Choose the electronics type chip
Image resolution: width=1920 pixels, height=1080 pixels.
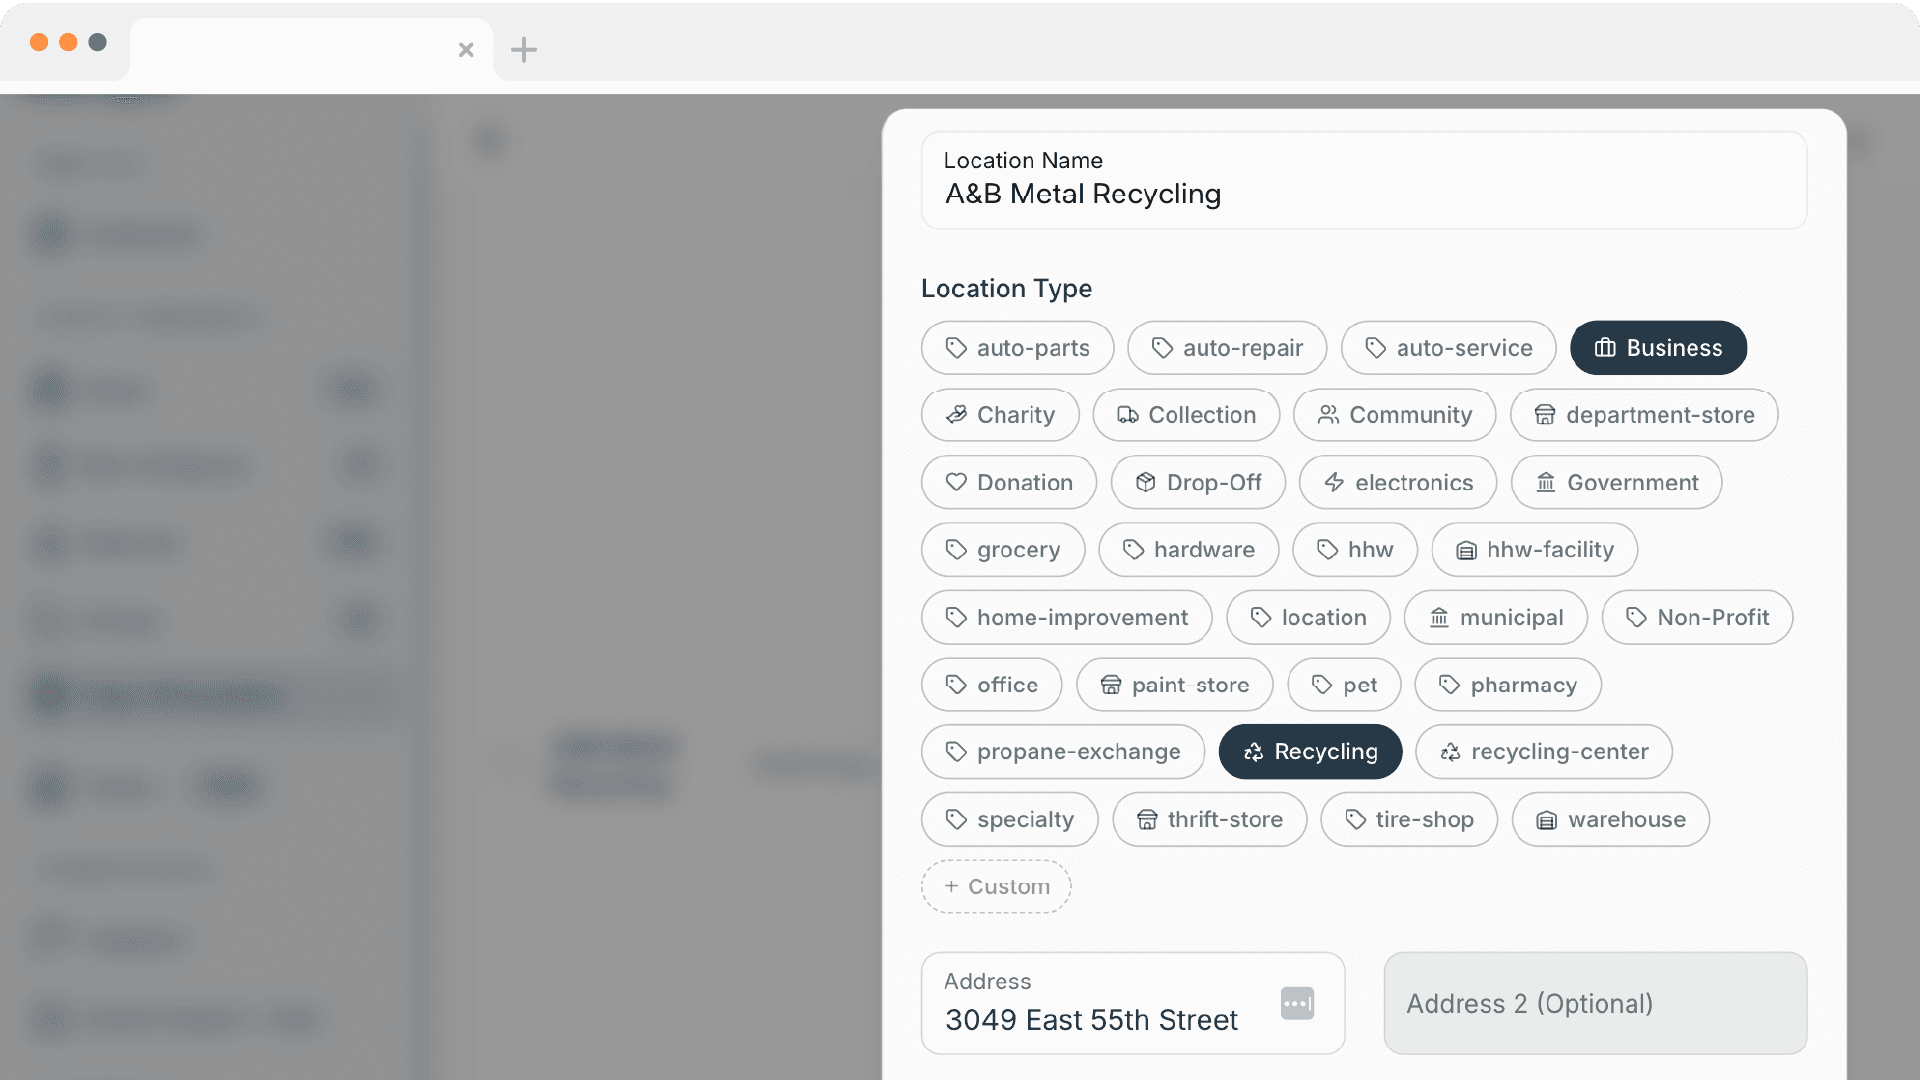(x=1397, y=483)
